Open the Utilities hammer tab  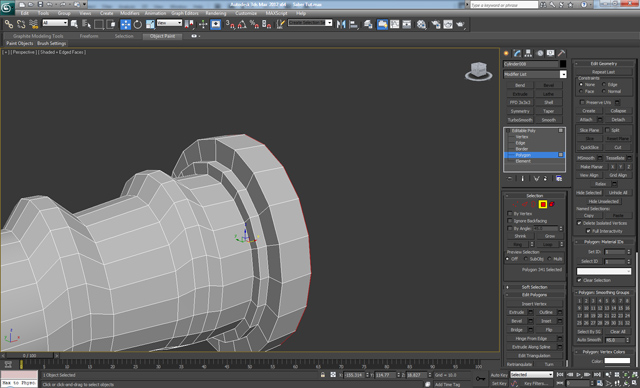(562, 53)
